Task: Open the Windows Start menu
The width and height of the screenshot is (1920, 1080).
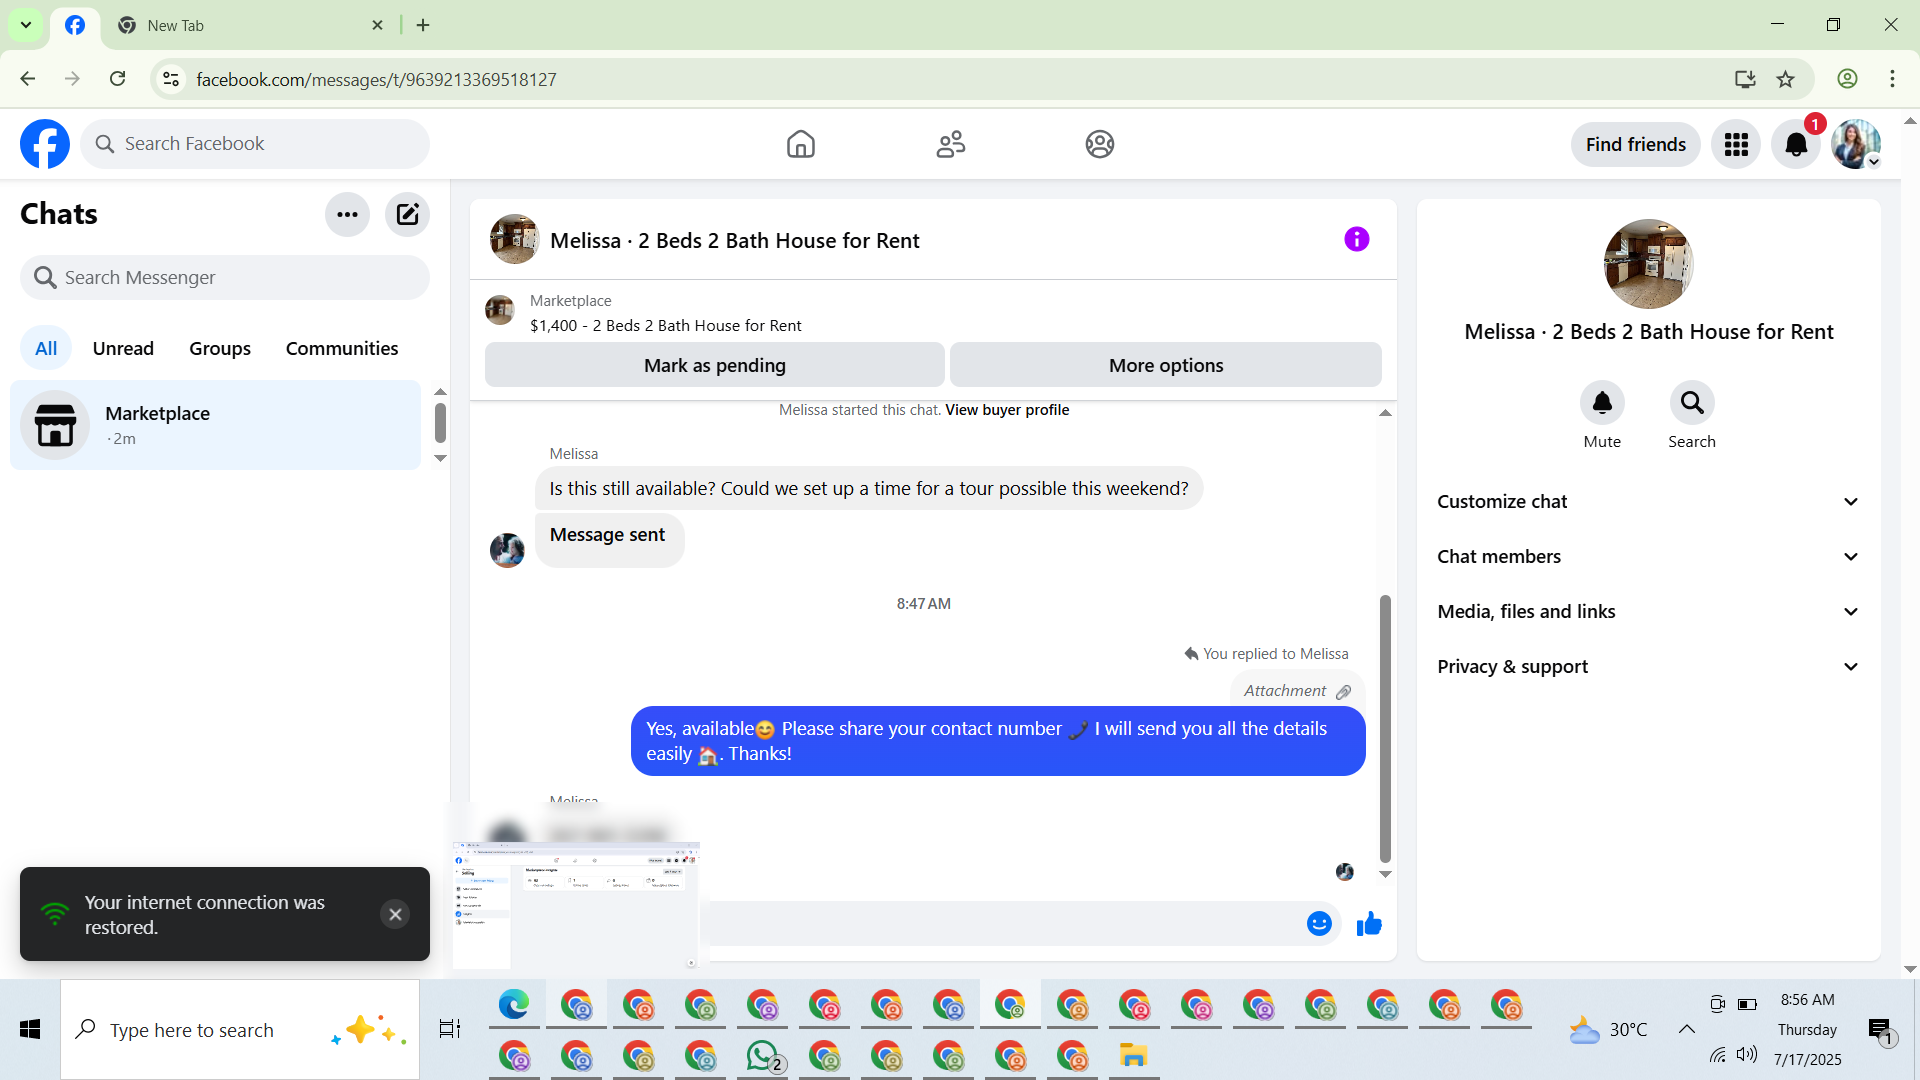Action: click(x=30, y=1029)
